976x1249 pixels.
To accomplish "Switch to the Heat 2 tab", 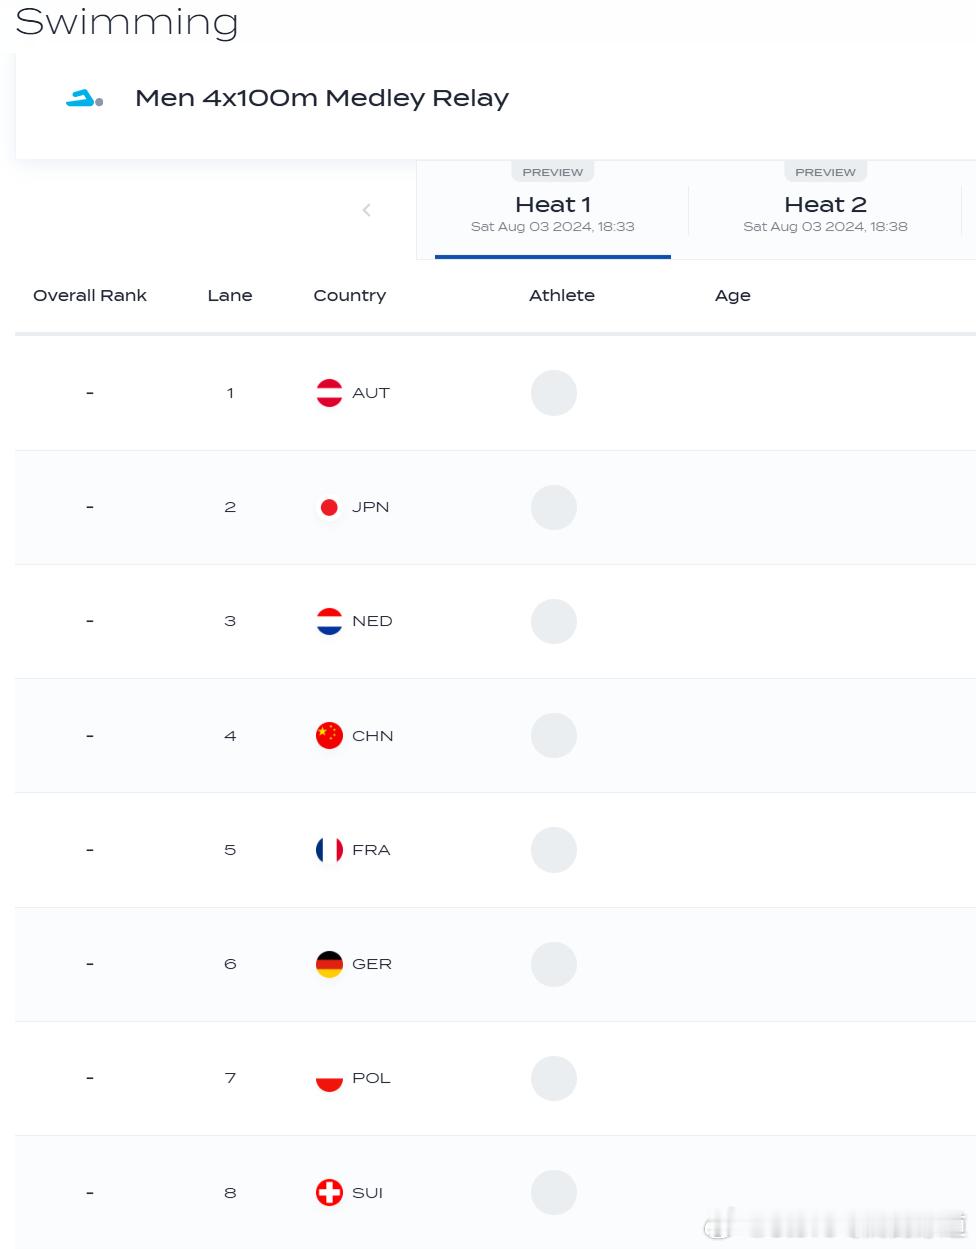I will click(825, 211).
